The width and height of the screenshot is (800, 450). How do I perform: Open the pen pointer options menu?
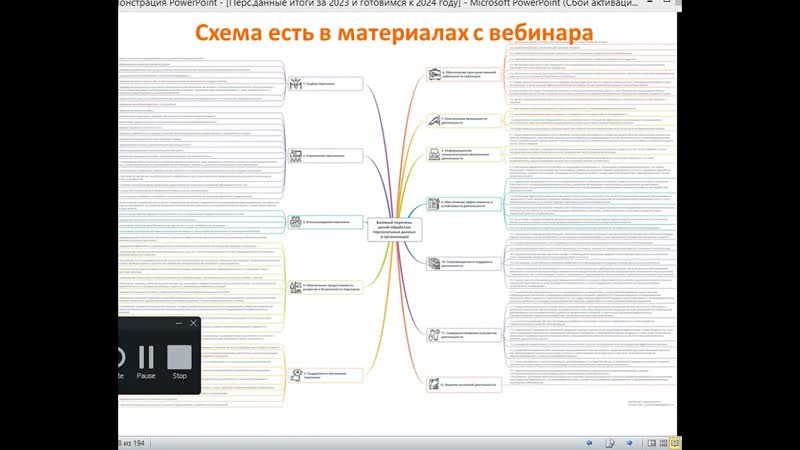(610, 443)
